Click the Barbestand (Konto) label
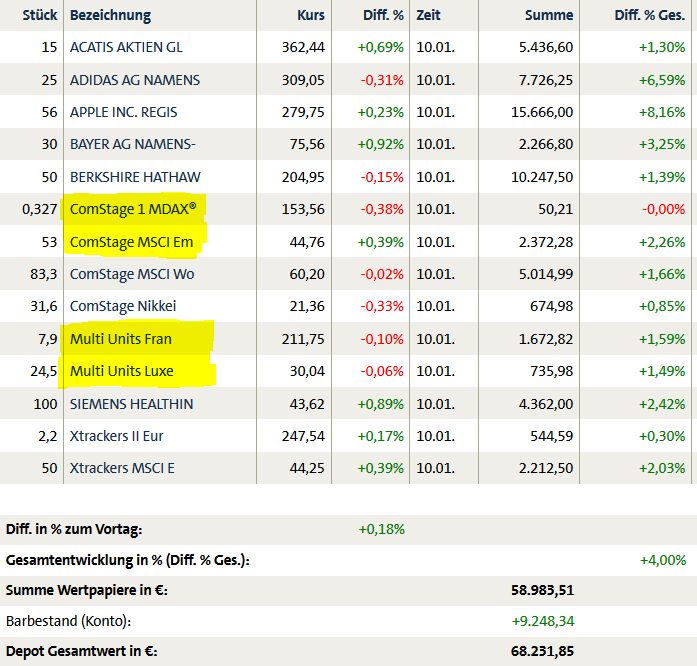This screenshot has width=697, height=666. coord(68,621)
